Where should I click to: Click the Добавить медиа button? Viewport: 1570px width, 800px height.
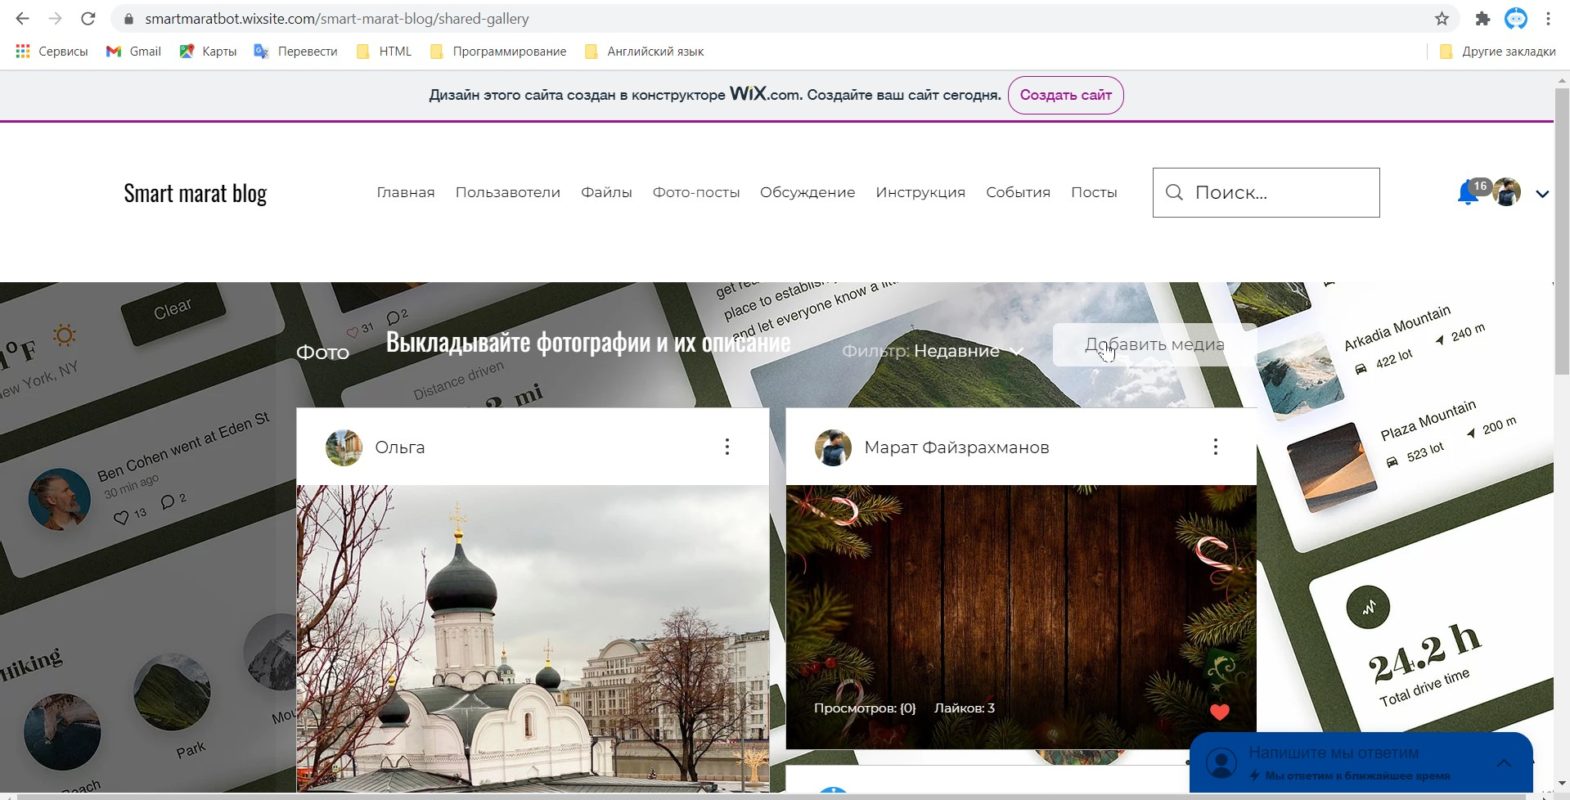(x=1155, y=344)
